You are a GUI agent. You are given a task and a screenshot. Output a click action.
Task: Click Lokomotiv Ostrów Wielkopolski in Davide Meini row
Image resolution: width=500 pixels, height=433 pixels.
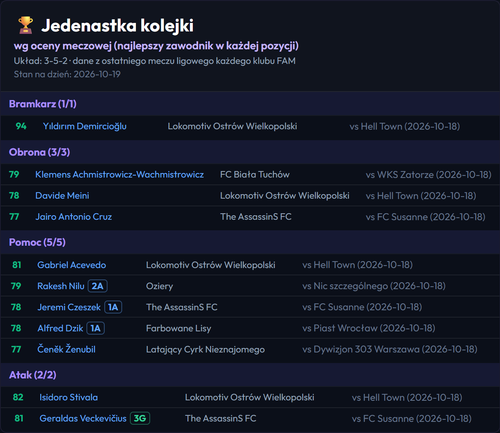(285, 196)
